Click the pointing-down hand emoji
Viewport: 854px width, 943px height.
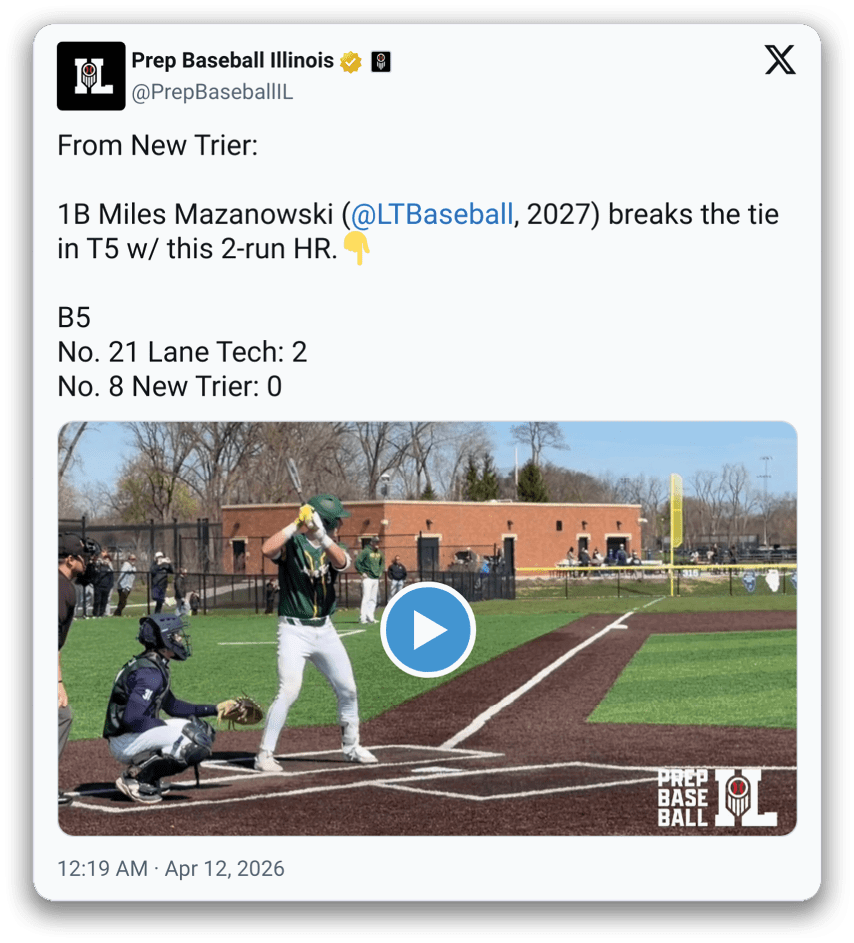click(x=357, y=249)
